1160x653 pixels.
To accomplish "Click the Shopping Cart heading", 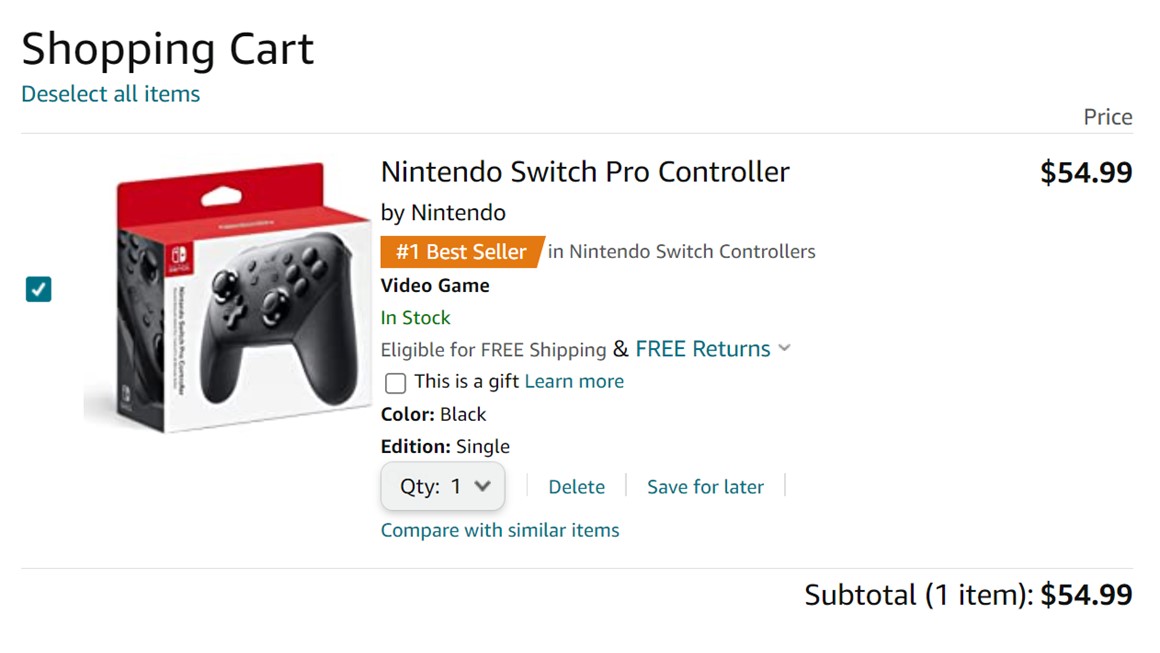I will pos(168,49).
